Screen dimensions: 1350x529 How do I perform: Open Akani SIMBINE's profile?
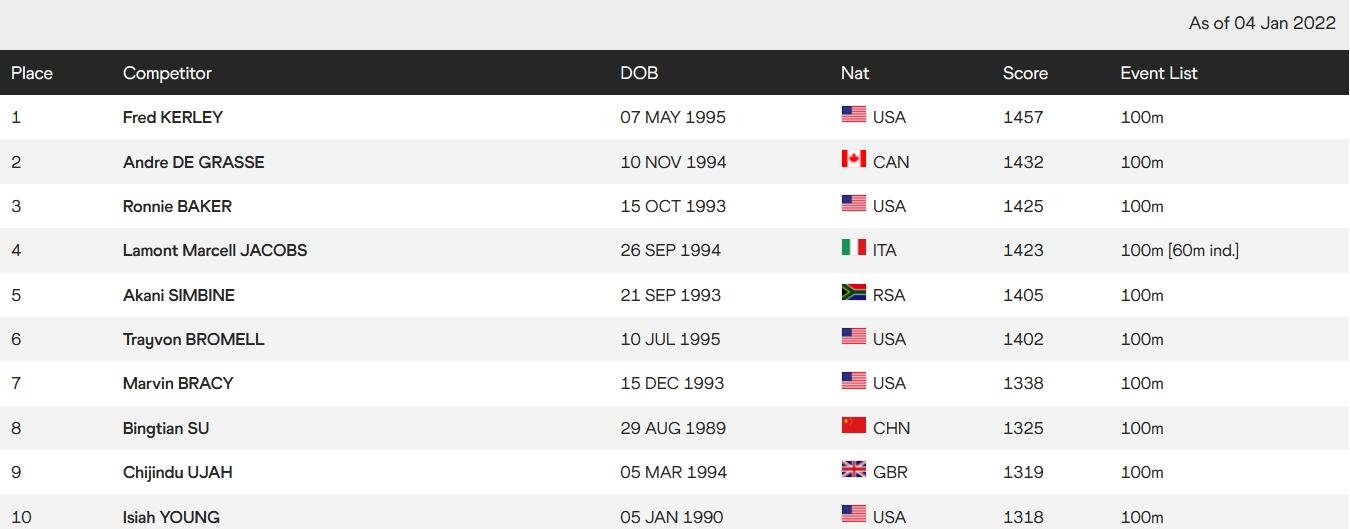tap(179, 295)
